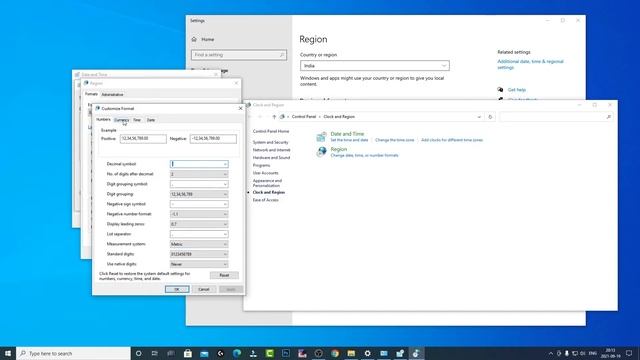The image size is (640, 360).
Task: Click Add clocks for different time zones
Action: point(452,140)
